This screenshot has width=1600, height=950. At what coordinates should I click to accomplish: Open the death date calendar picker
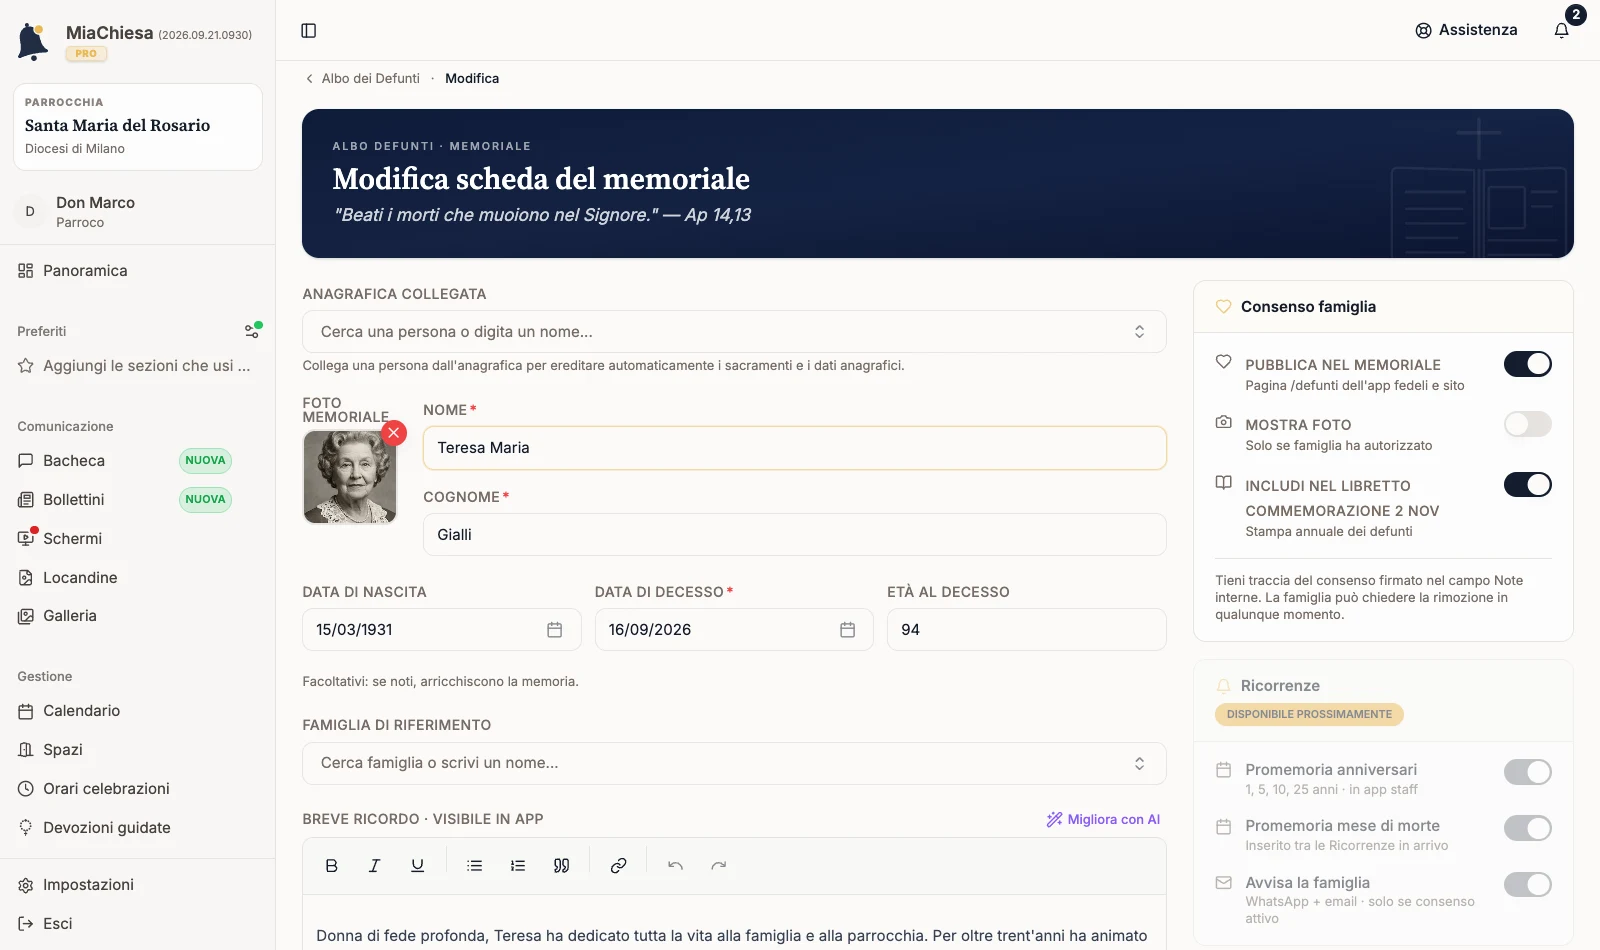(x=848, y=630)
